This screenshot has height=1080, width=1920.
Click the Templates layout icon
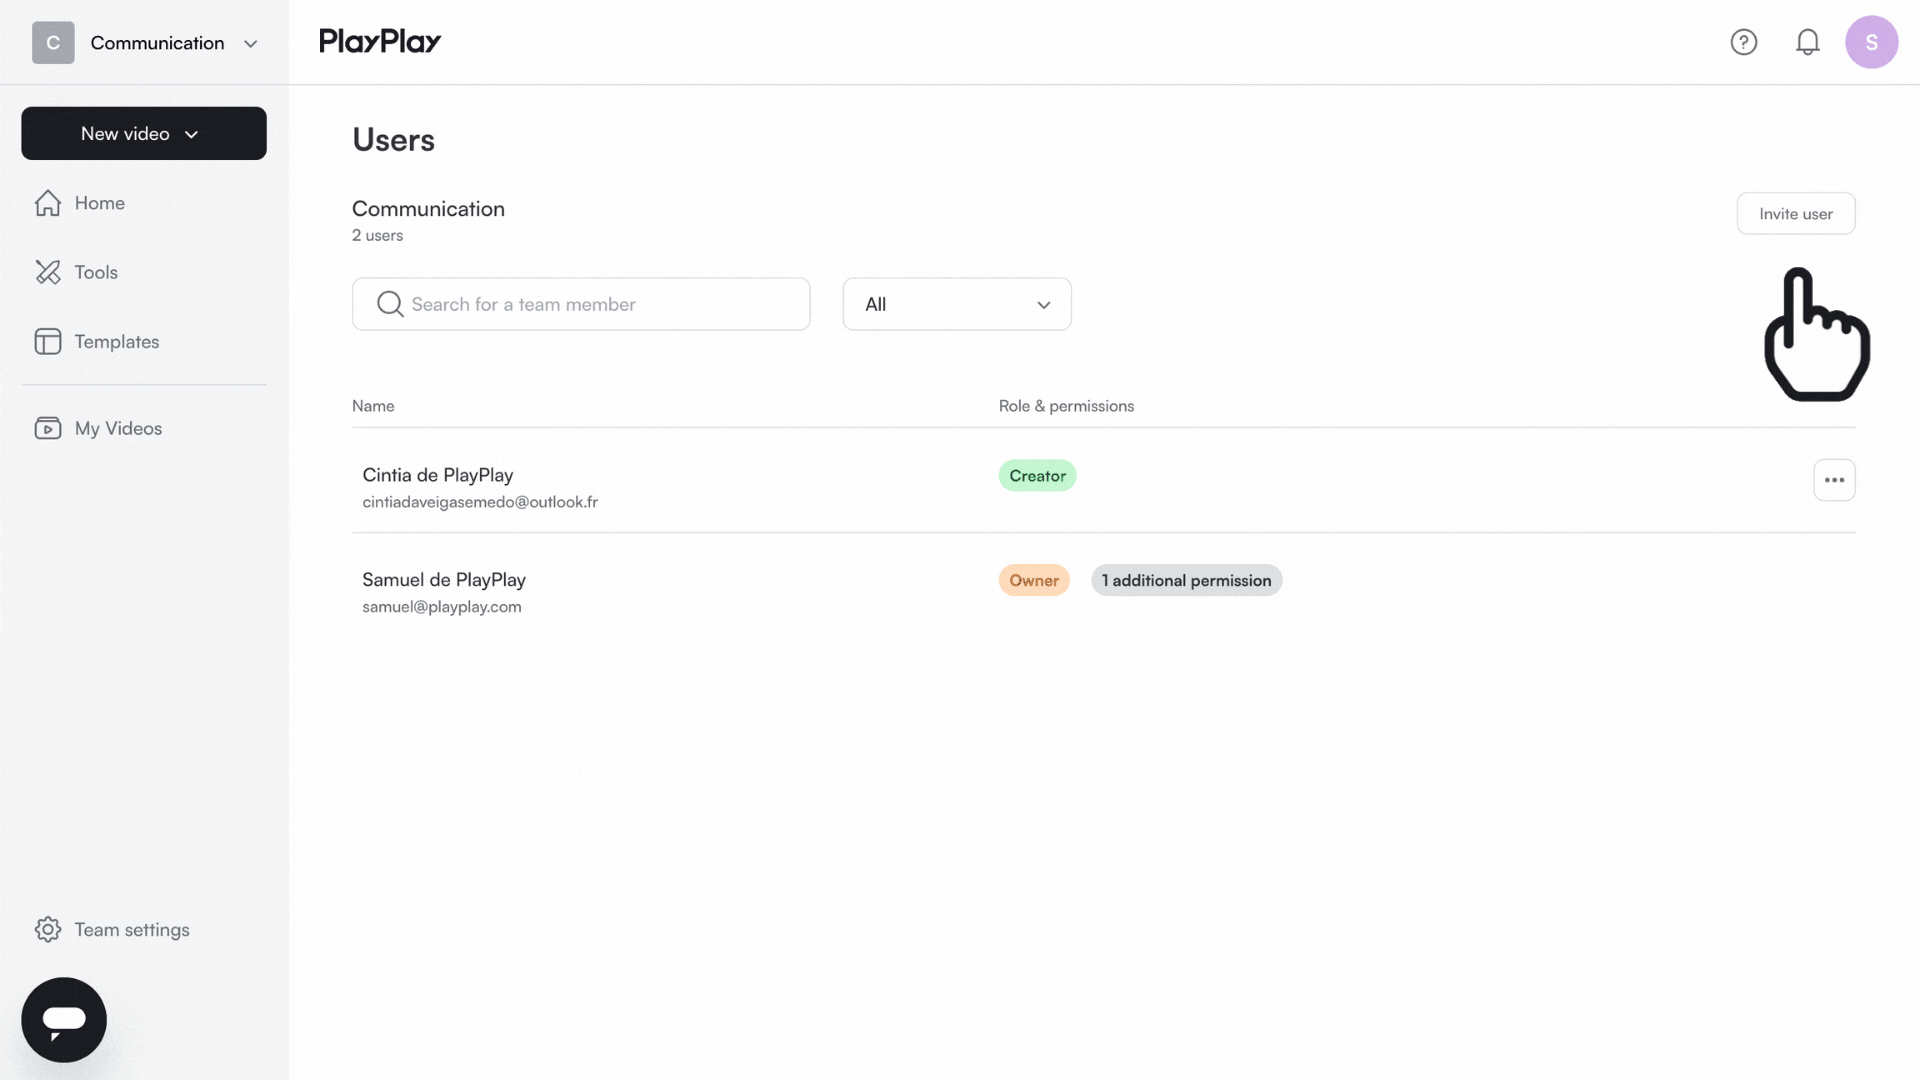48,342
